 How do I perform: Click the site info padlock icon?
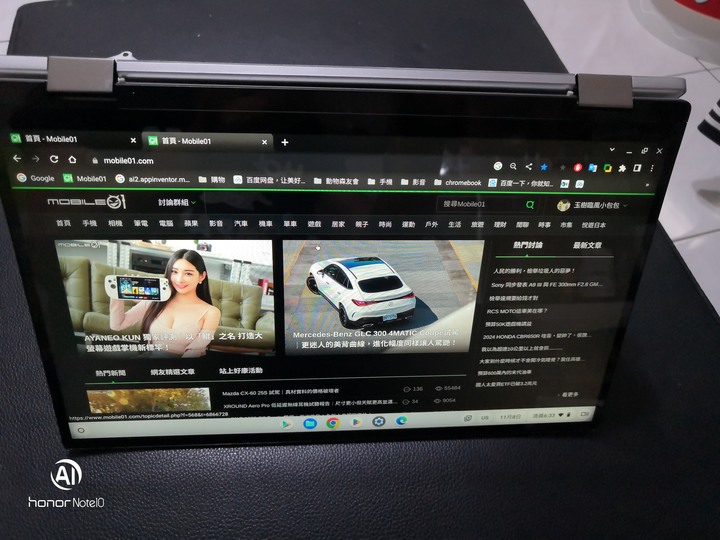[x=95, y=161]
